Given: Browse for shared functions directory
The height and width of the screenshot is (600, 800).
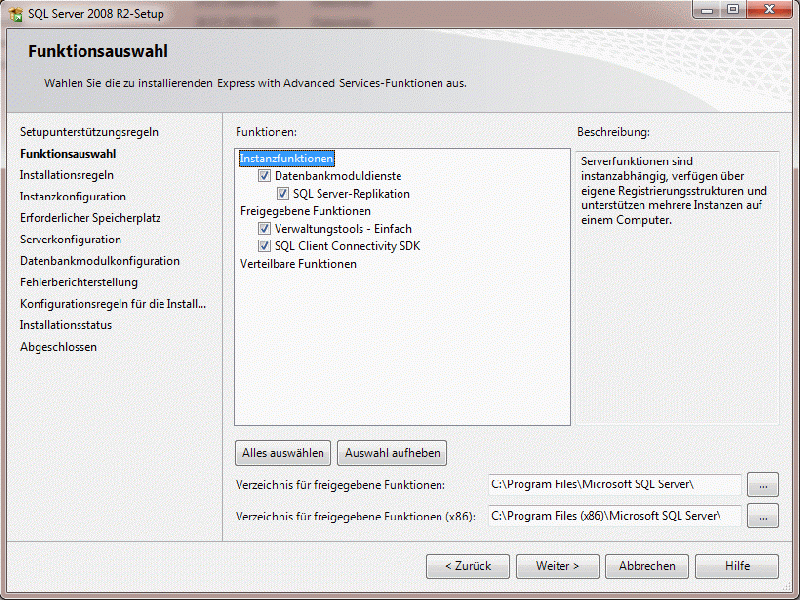Looking at the screenshot, I should point(763,485).
